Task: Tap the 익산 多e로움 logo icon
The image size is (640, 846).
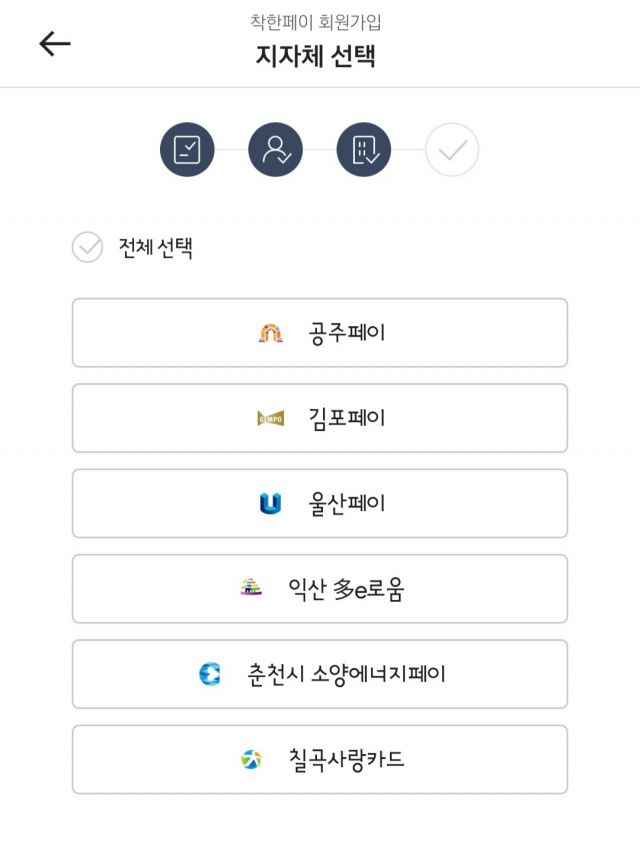Action: 251,588
